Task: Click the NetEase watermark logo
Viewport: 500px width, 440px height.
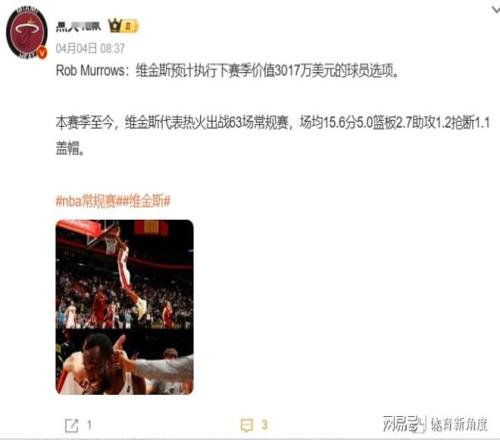Action: [x=404, y=424]
